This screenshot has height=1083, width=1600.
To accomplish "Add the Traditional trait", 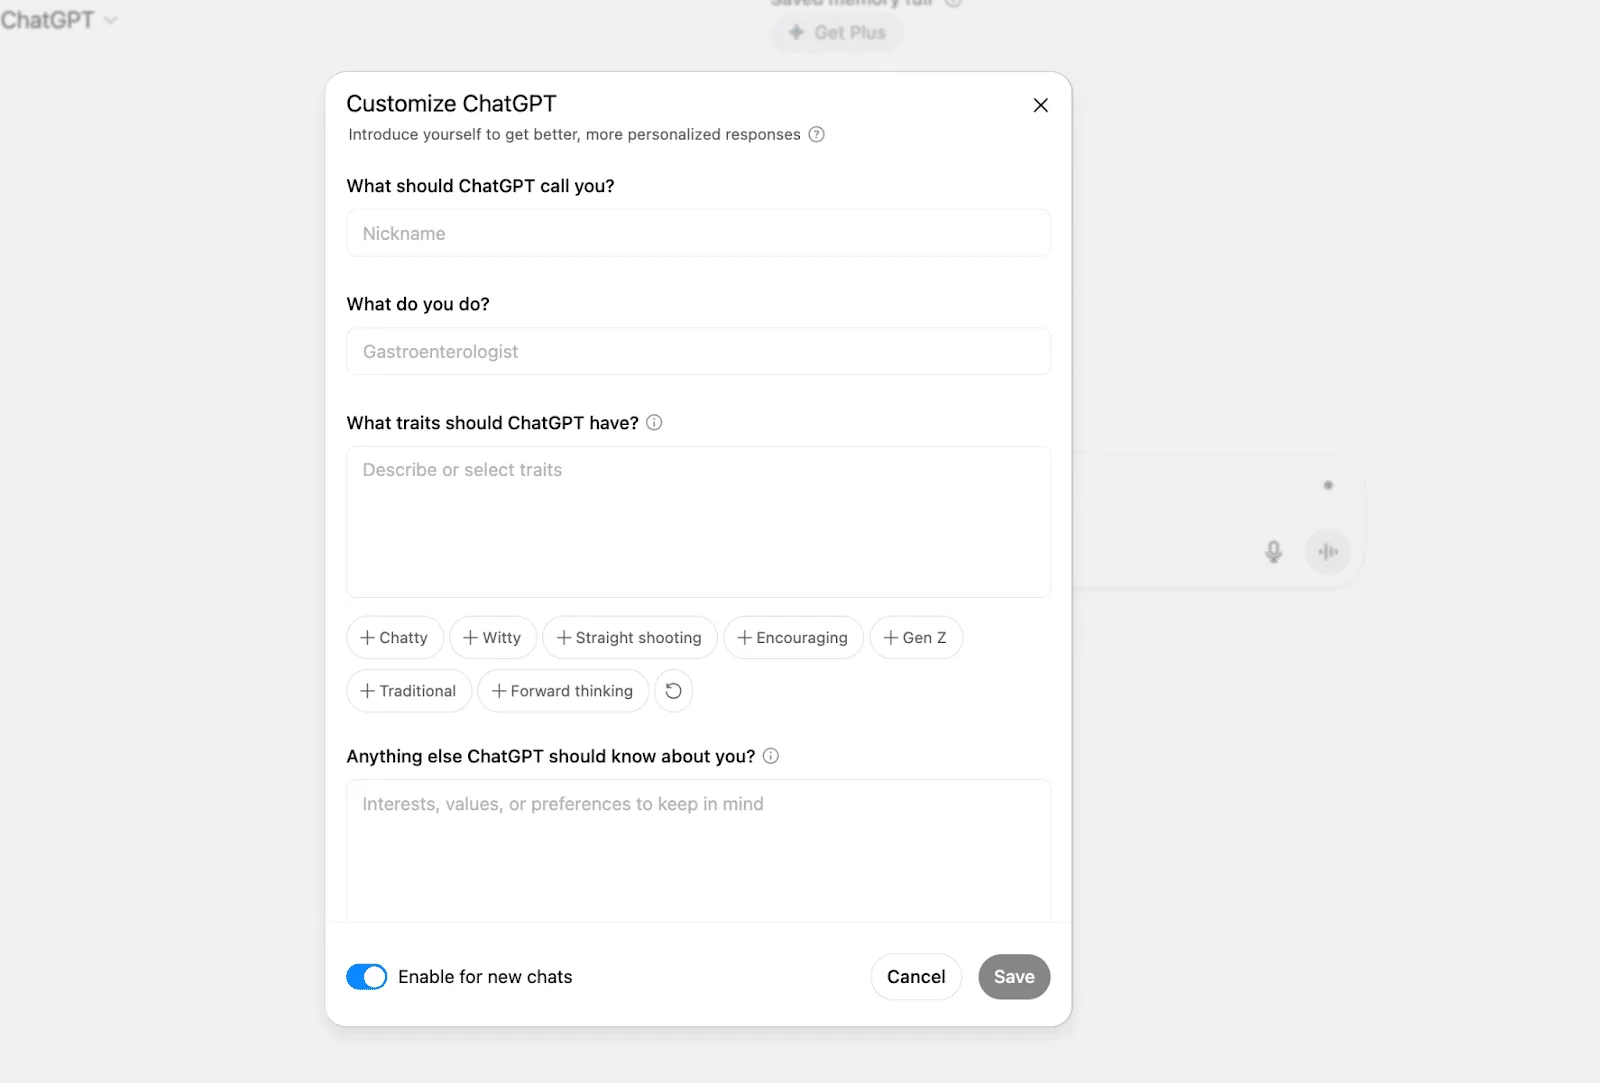I will 409,691.
